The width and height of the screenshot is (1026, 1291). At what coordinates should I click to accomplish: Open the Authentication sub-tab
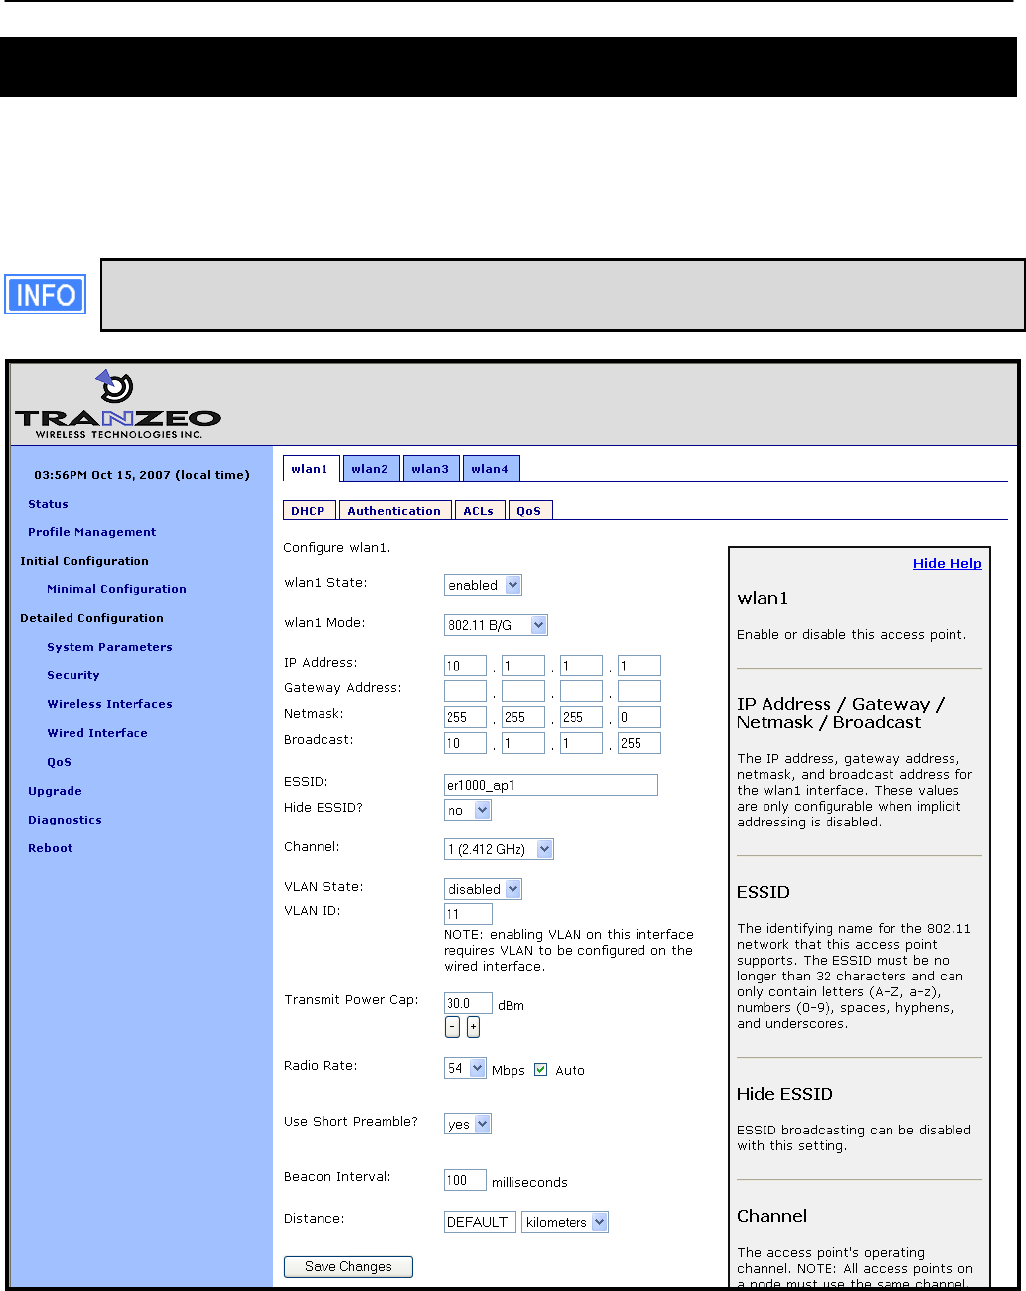[395, 510]
